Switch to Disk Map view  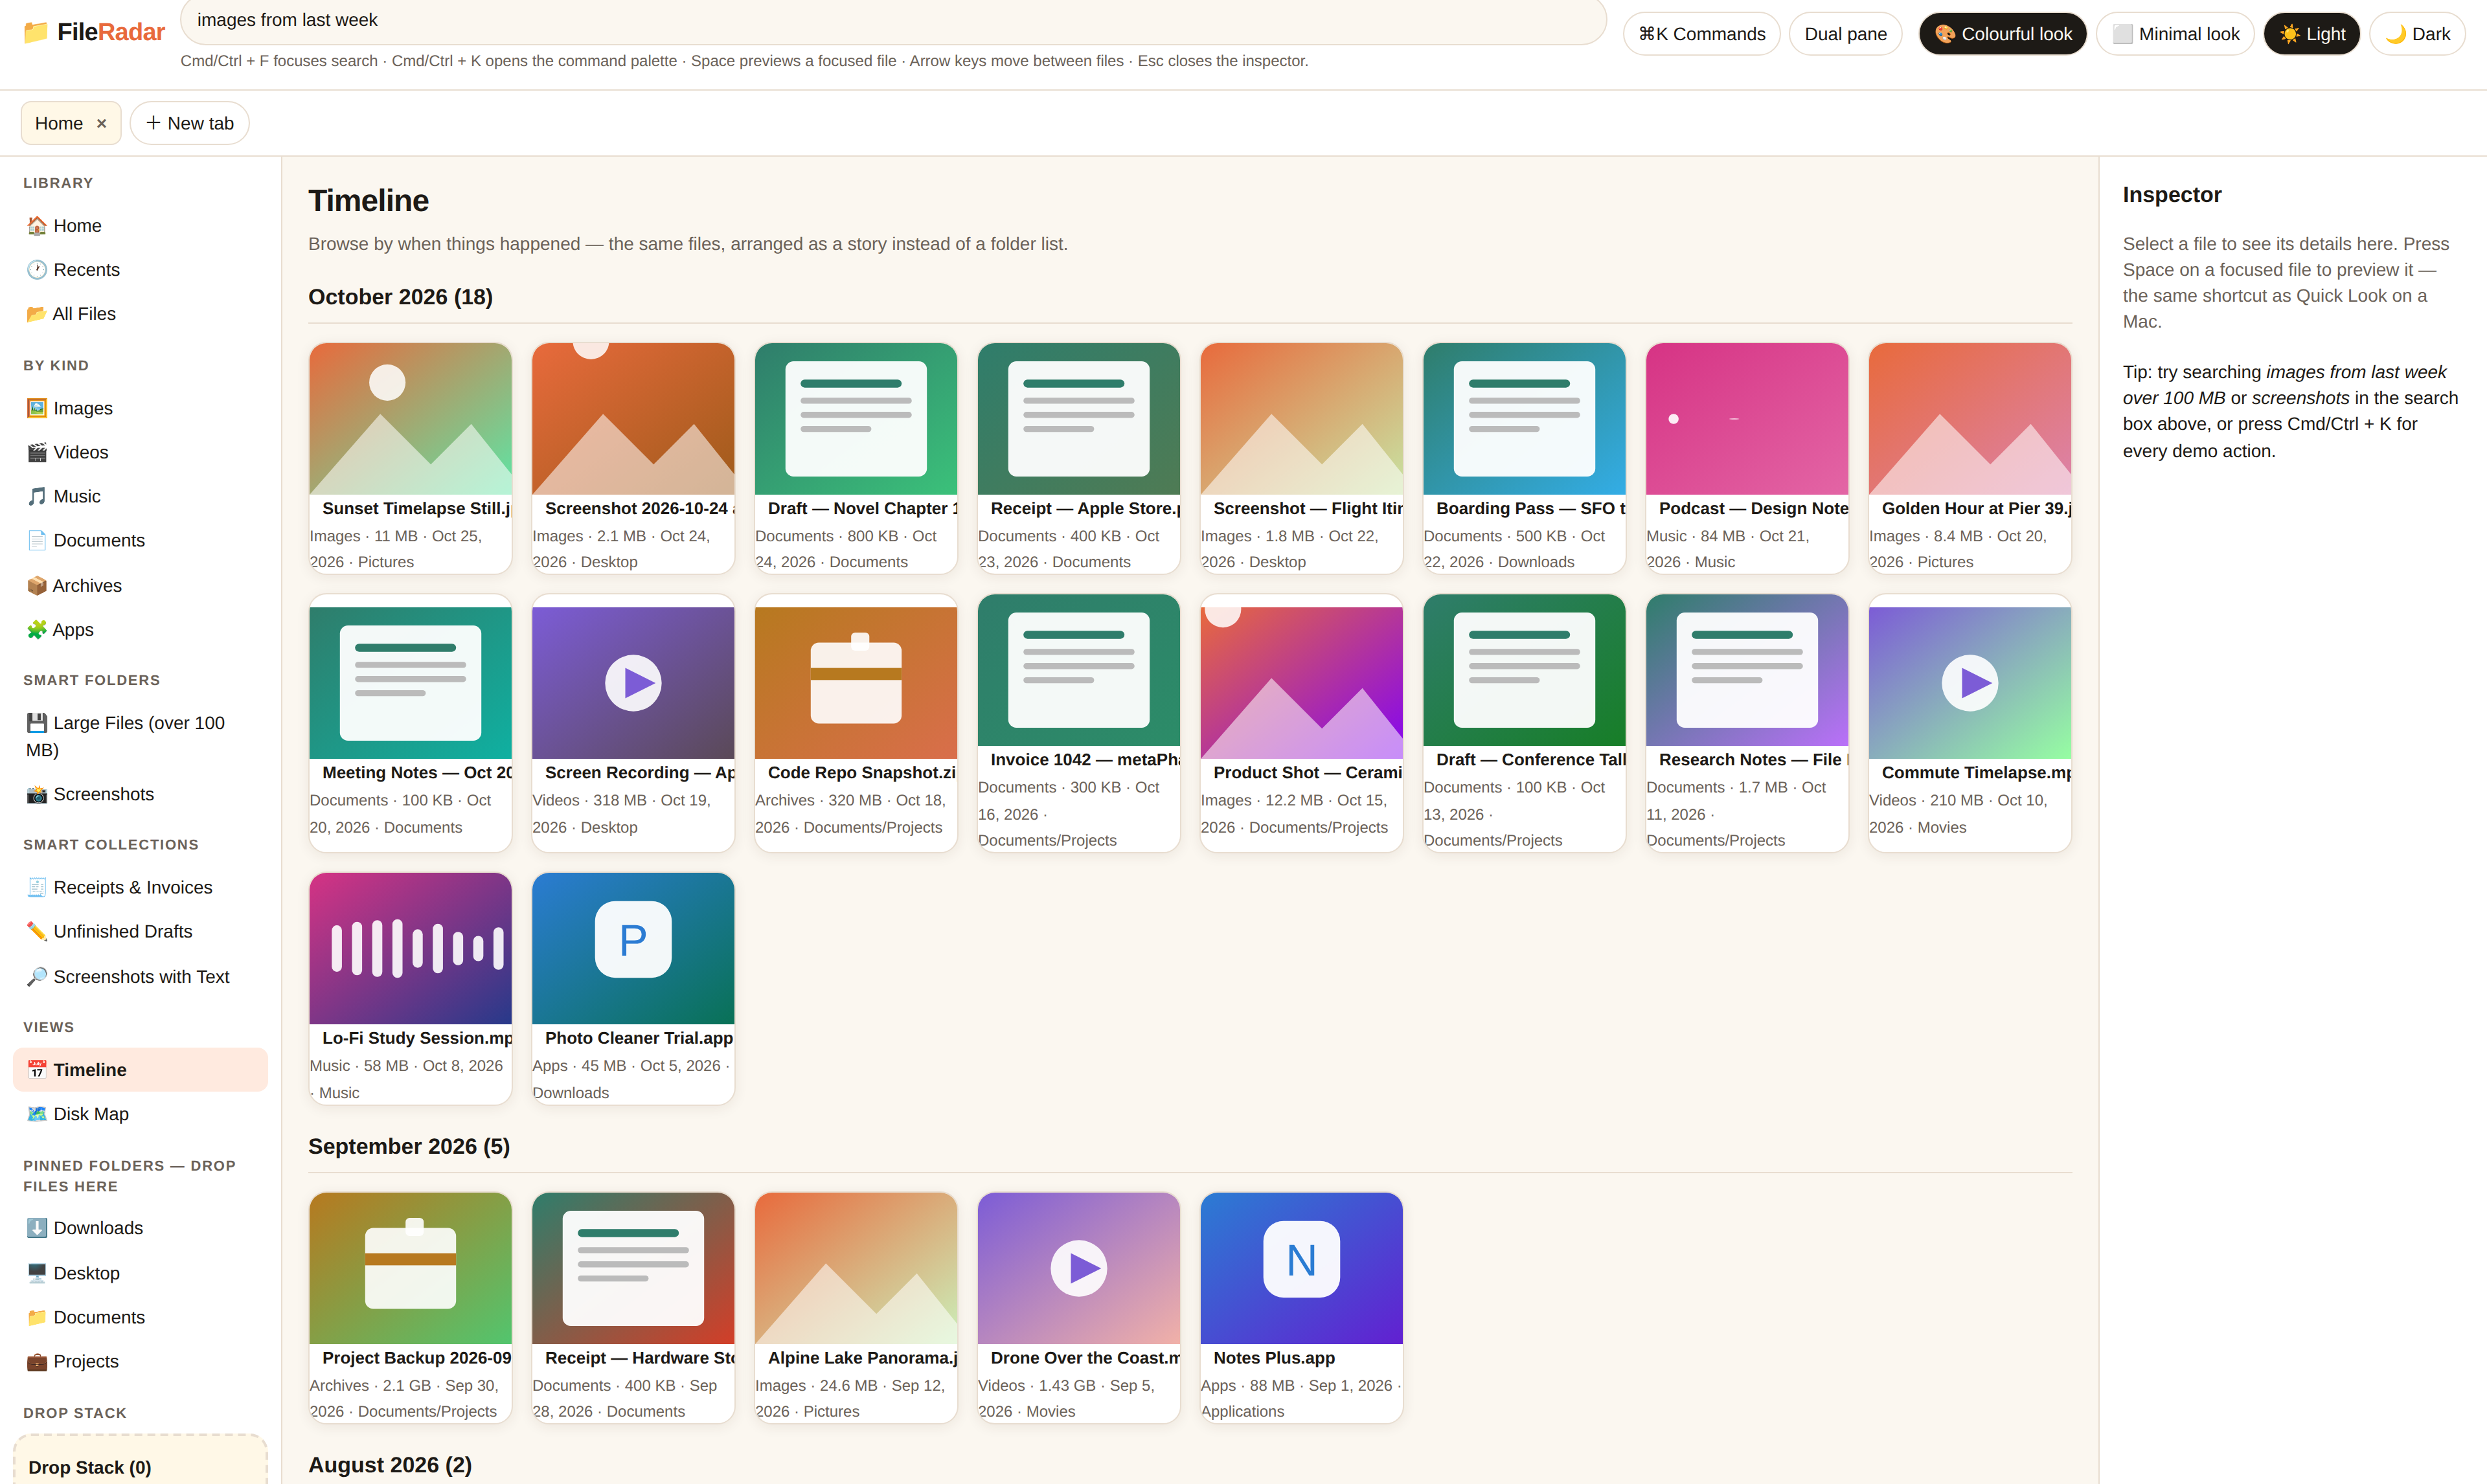(x=140, y=1114)
